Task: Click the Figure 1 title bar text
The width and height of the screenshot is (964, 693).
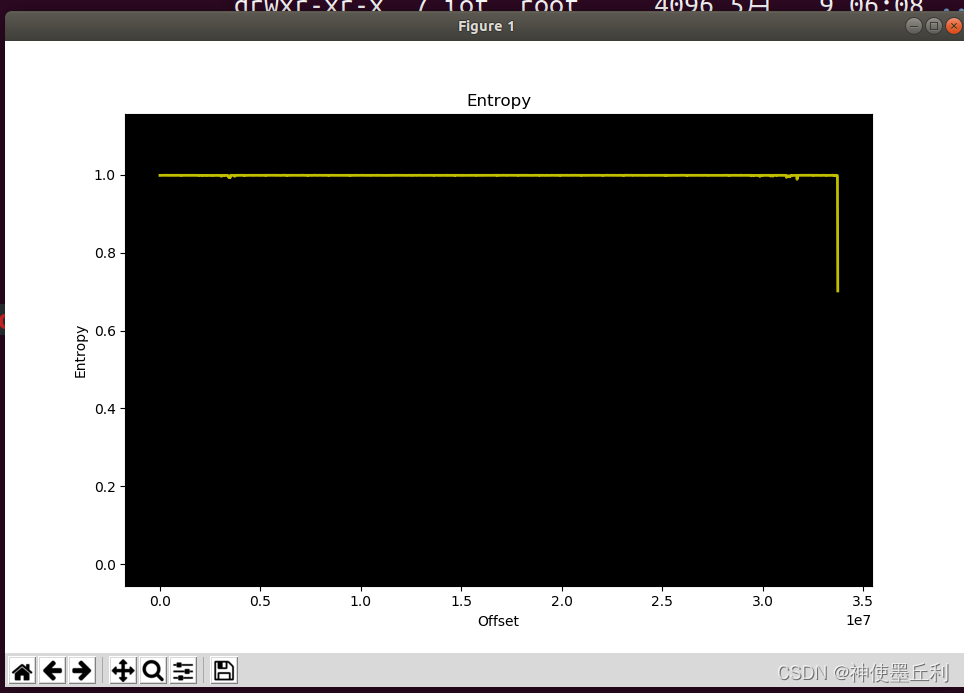Action: click(486, 26)
